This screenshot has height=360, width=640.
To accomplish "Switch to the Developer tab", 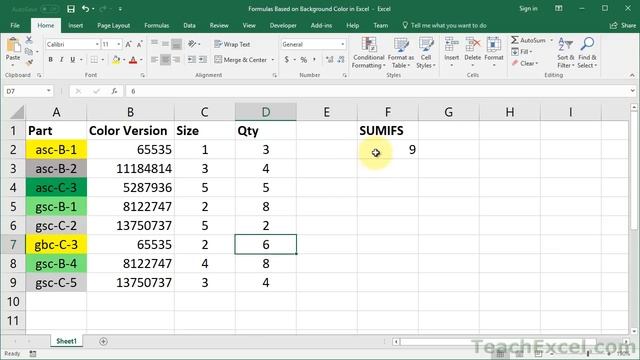I will point(283,25).
